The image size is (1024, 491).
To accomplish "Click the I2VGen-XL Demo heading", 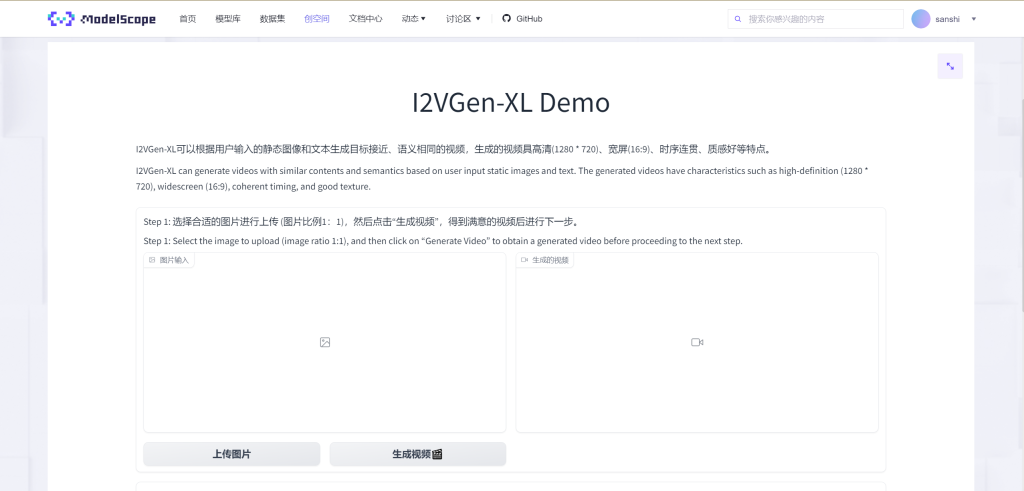I will click(x=511, y=103).
